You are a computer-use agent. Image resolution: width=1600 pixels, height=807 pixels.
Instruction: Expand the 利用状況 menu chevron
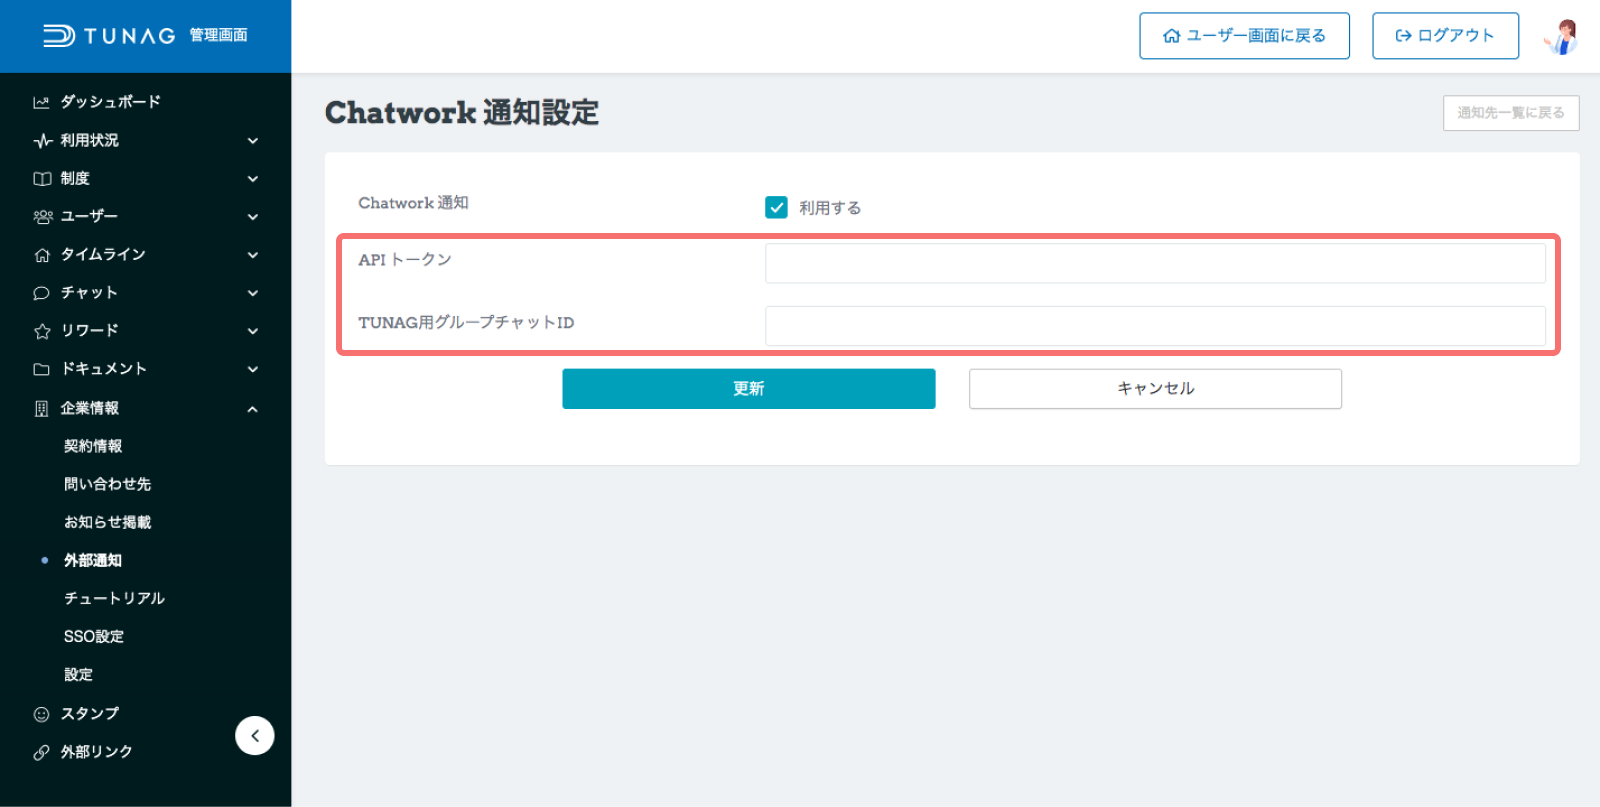click(253, 141)
